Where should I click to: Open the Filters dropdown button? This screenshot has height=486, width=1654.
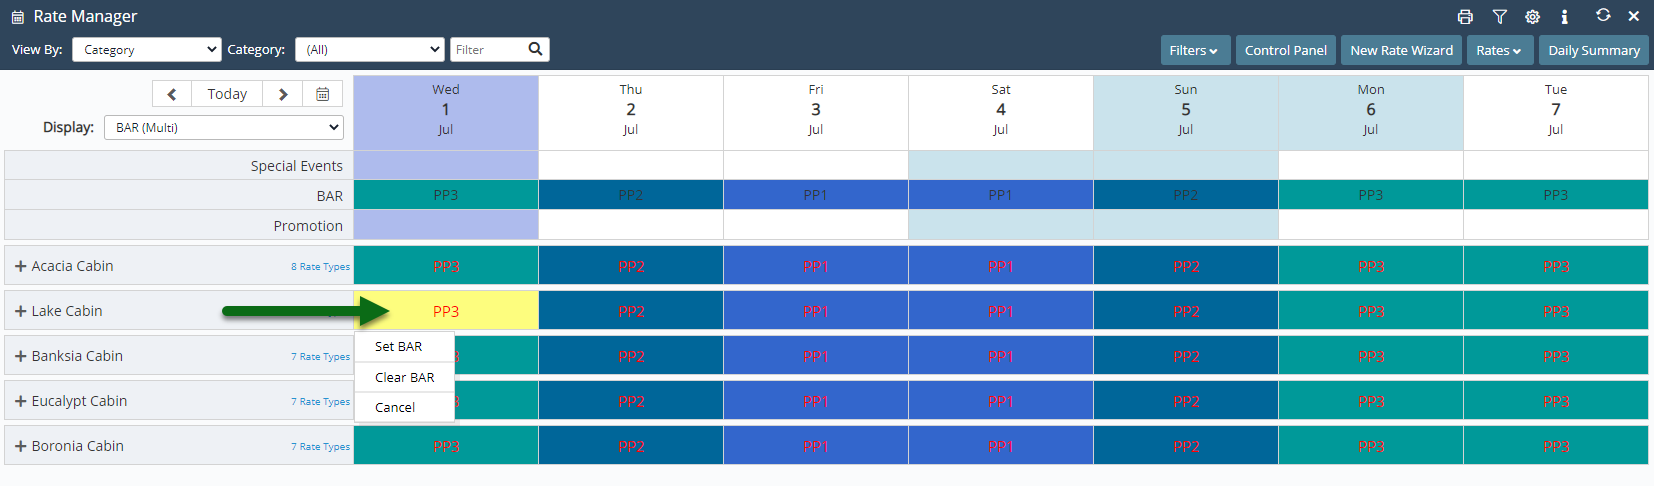[x=1194, y=50]
